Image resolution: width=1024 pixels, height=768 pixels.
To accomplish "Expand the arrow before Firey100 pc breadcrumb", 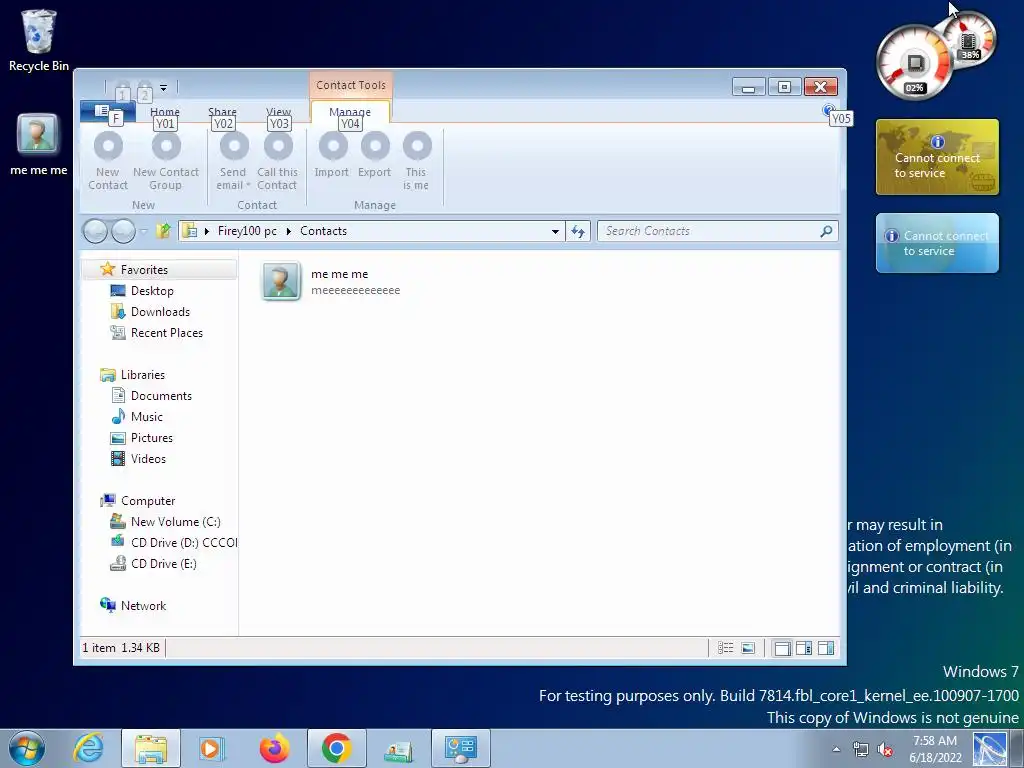I will (x=207, y=231).
